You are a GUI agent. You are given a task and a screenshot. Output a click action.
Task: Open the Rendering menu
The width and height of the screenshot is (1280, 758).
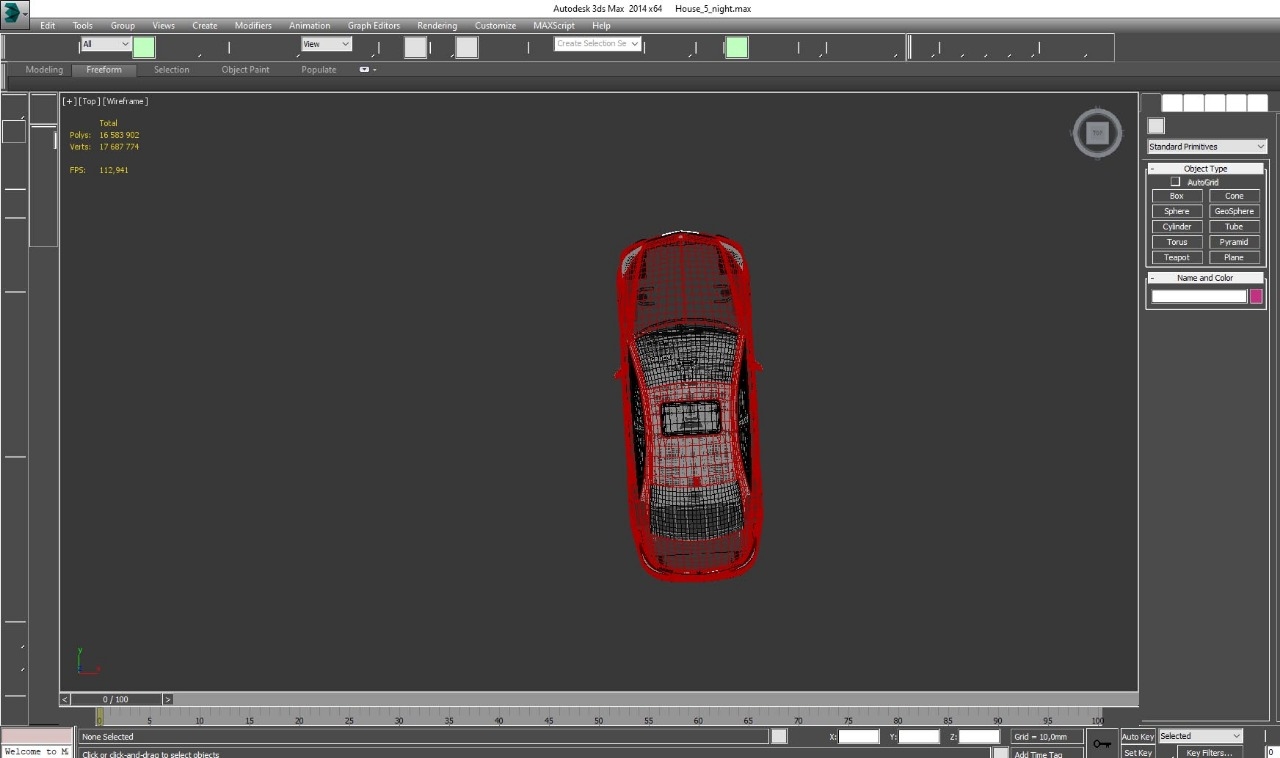437,25
